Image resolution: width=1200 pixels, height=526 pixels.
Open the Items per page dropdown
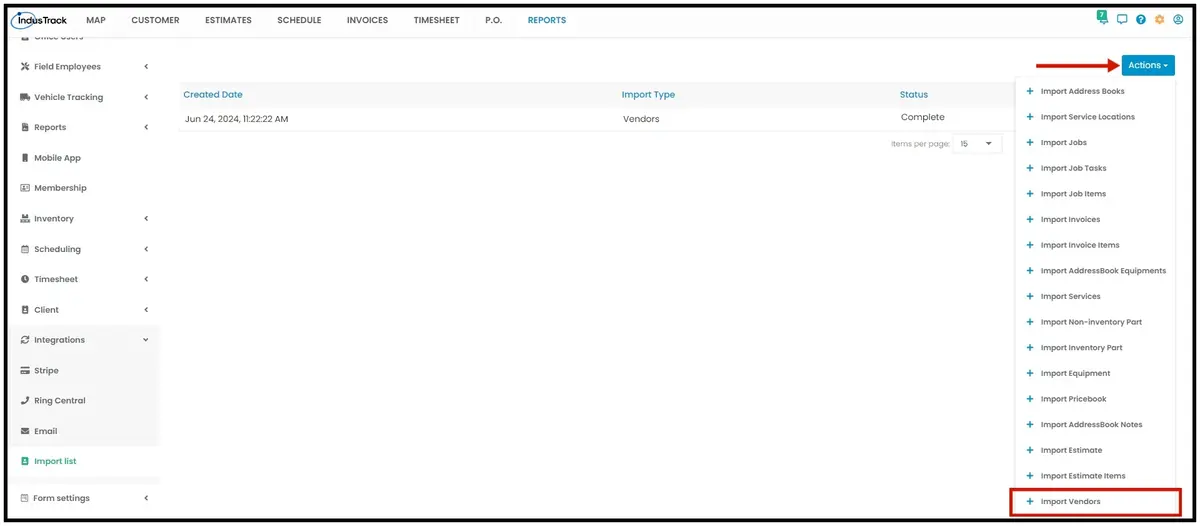pos(977,144)
